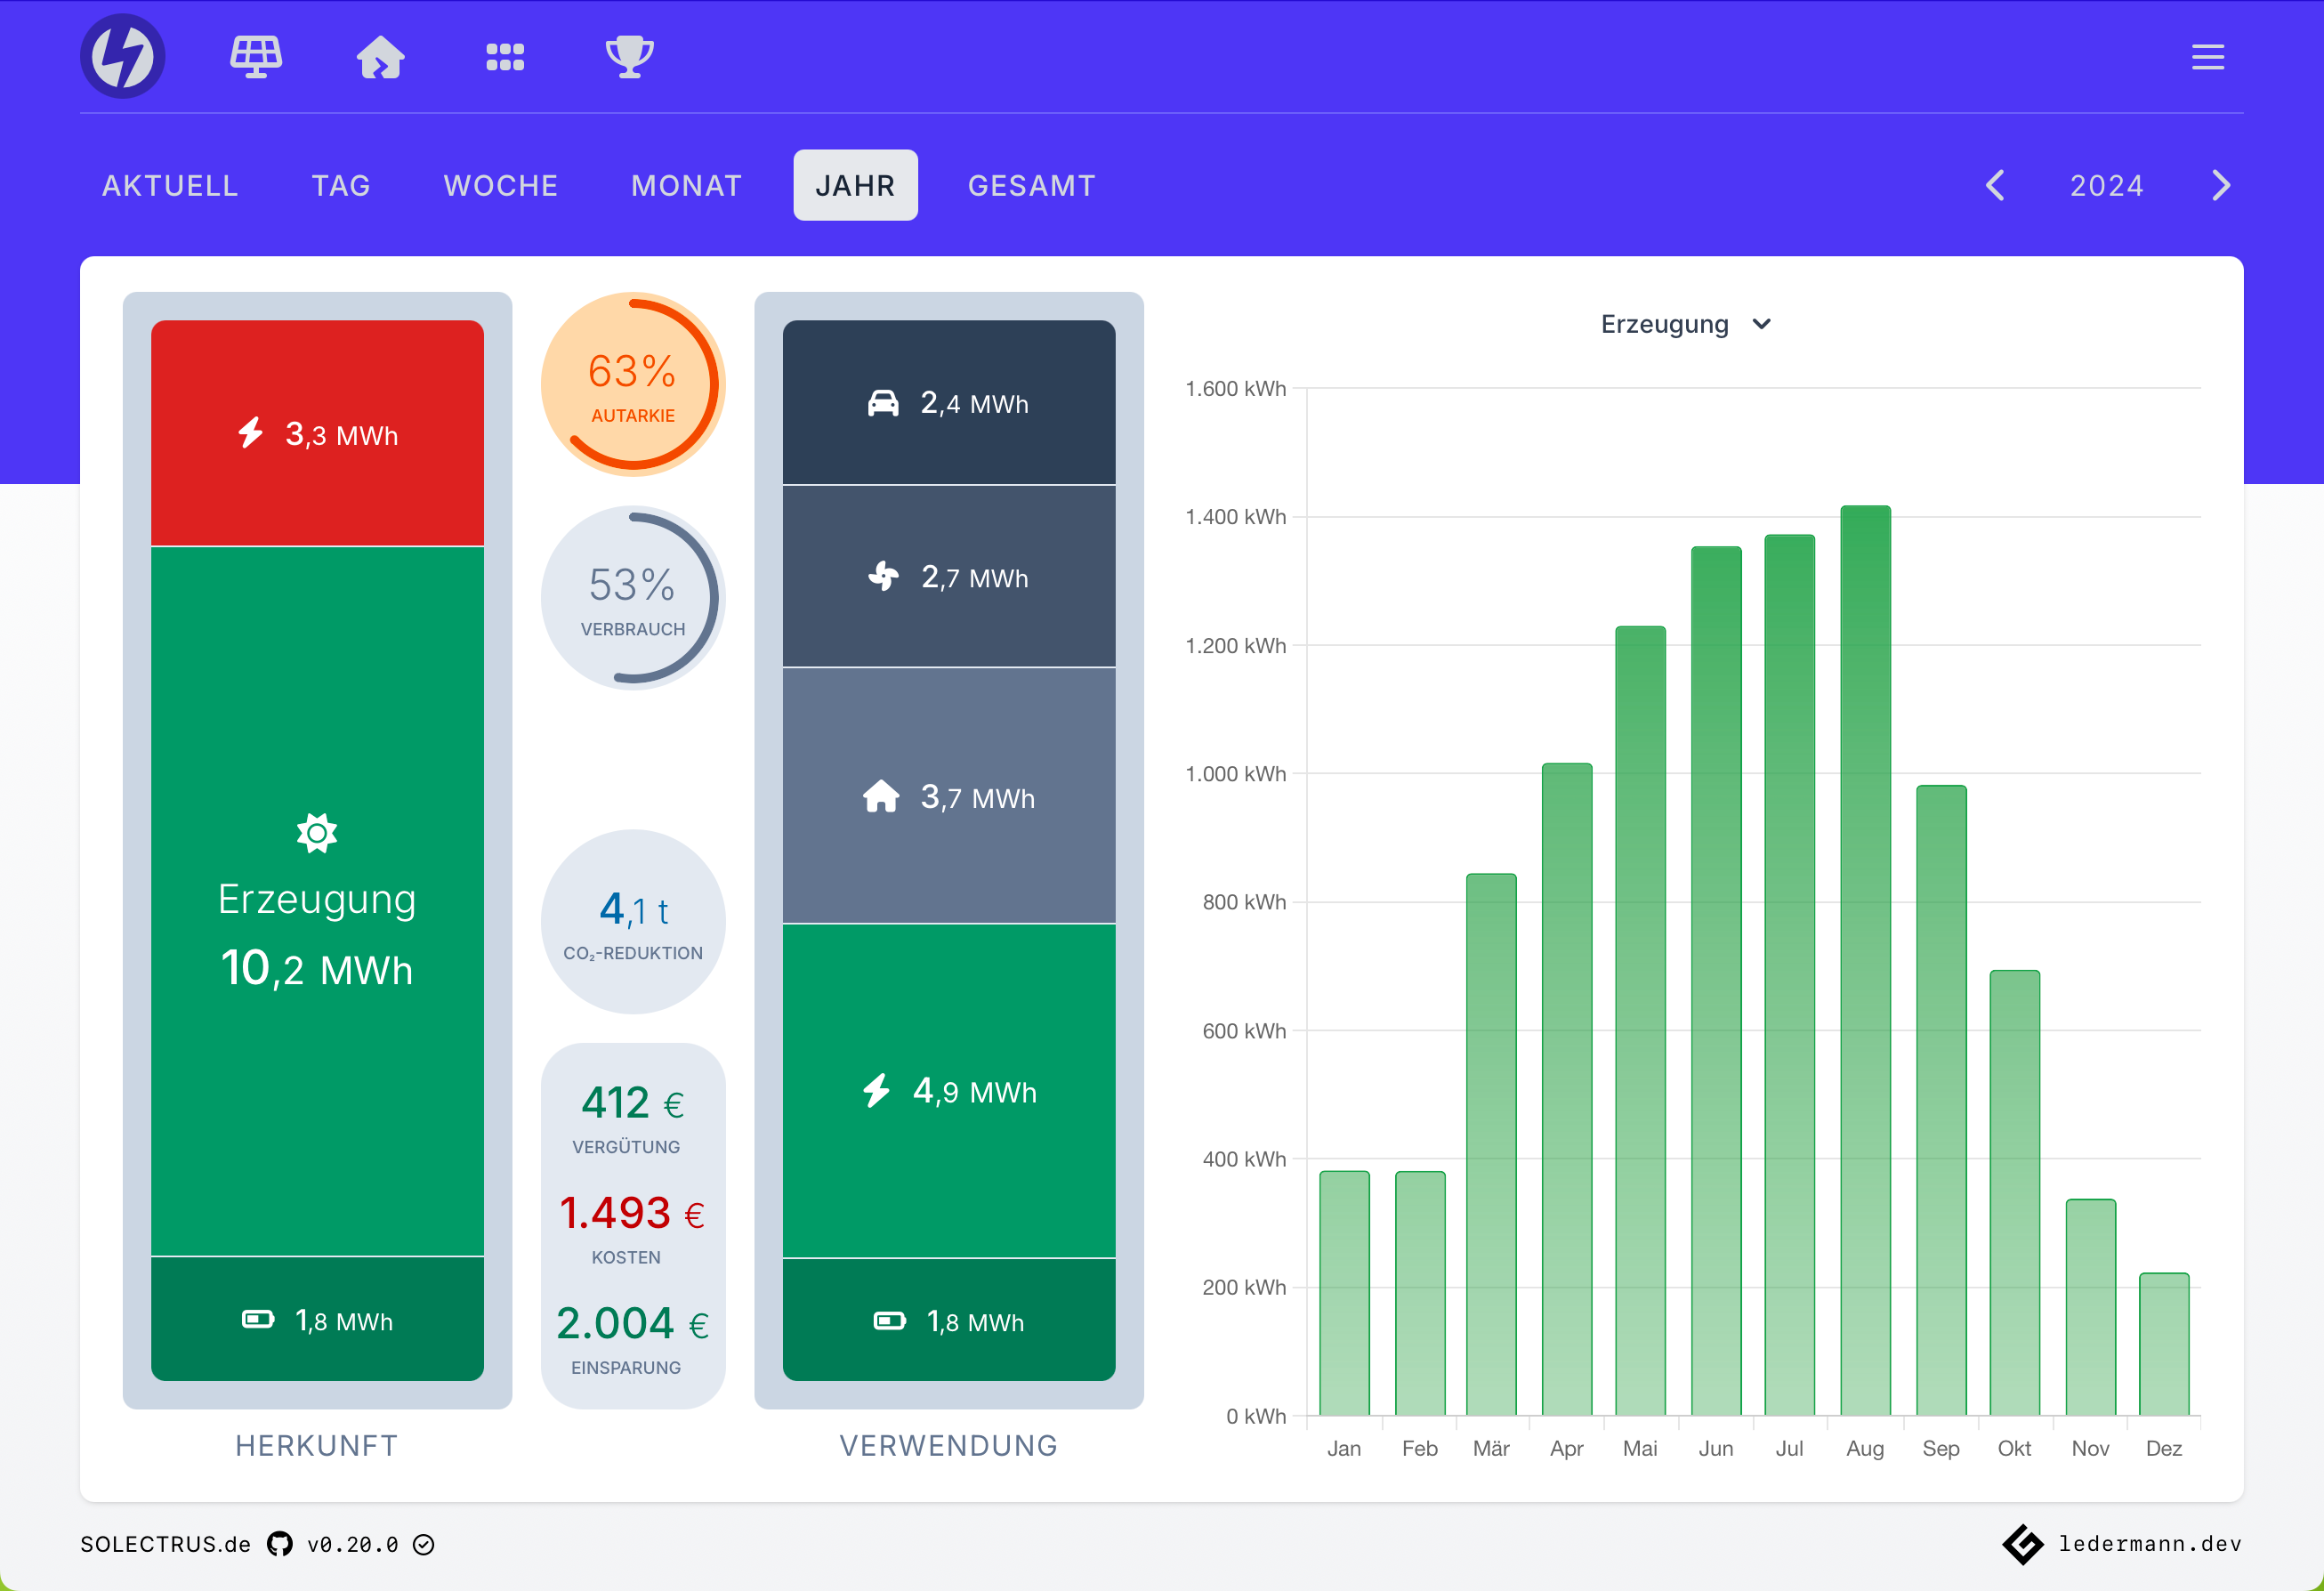
Task: Click the Mai bar in chart
Action: (x=1640, y=1021)
